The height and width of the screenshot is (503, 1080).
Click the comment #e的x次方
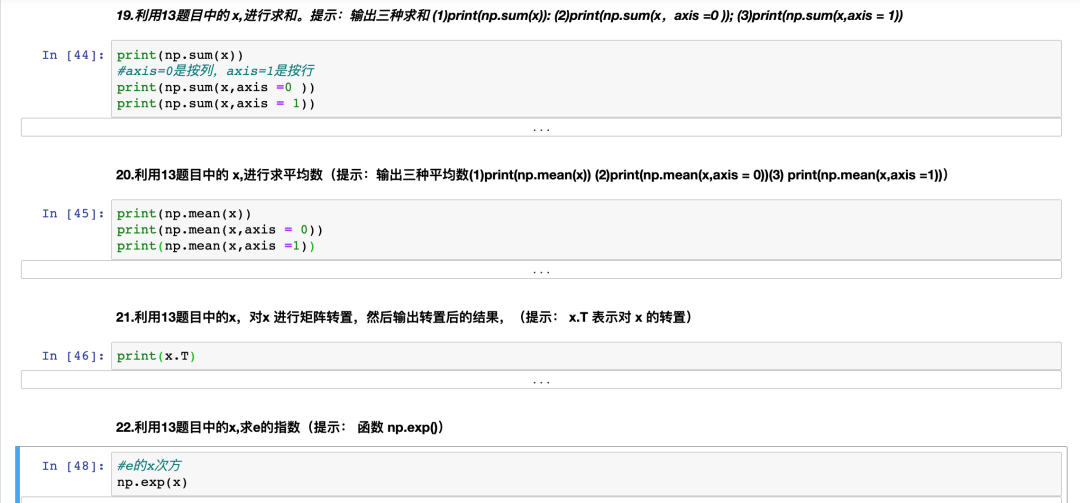tap(149, 466)
